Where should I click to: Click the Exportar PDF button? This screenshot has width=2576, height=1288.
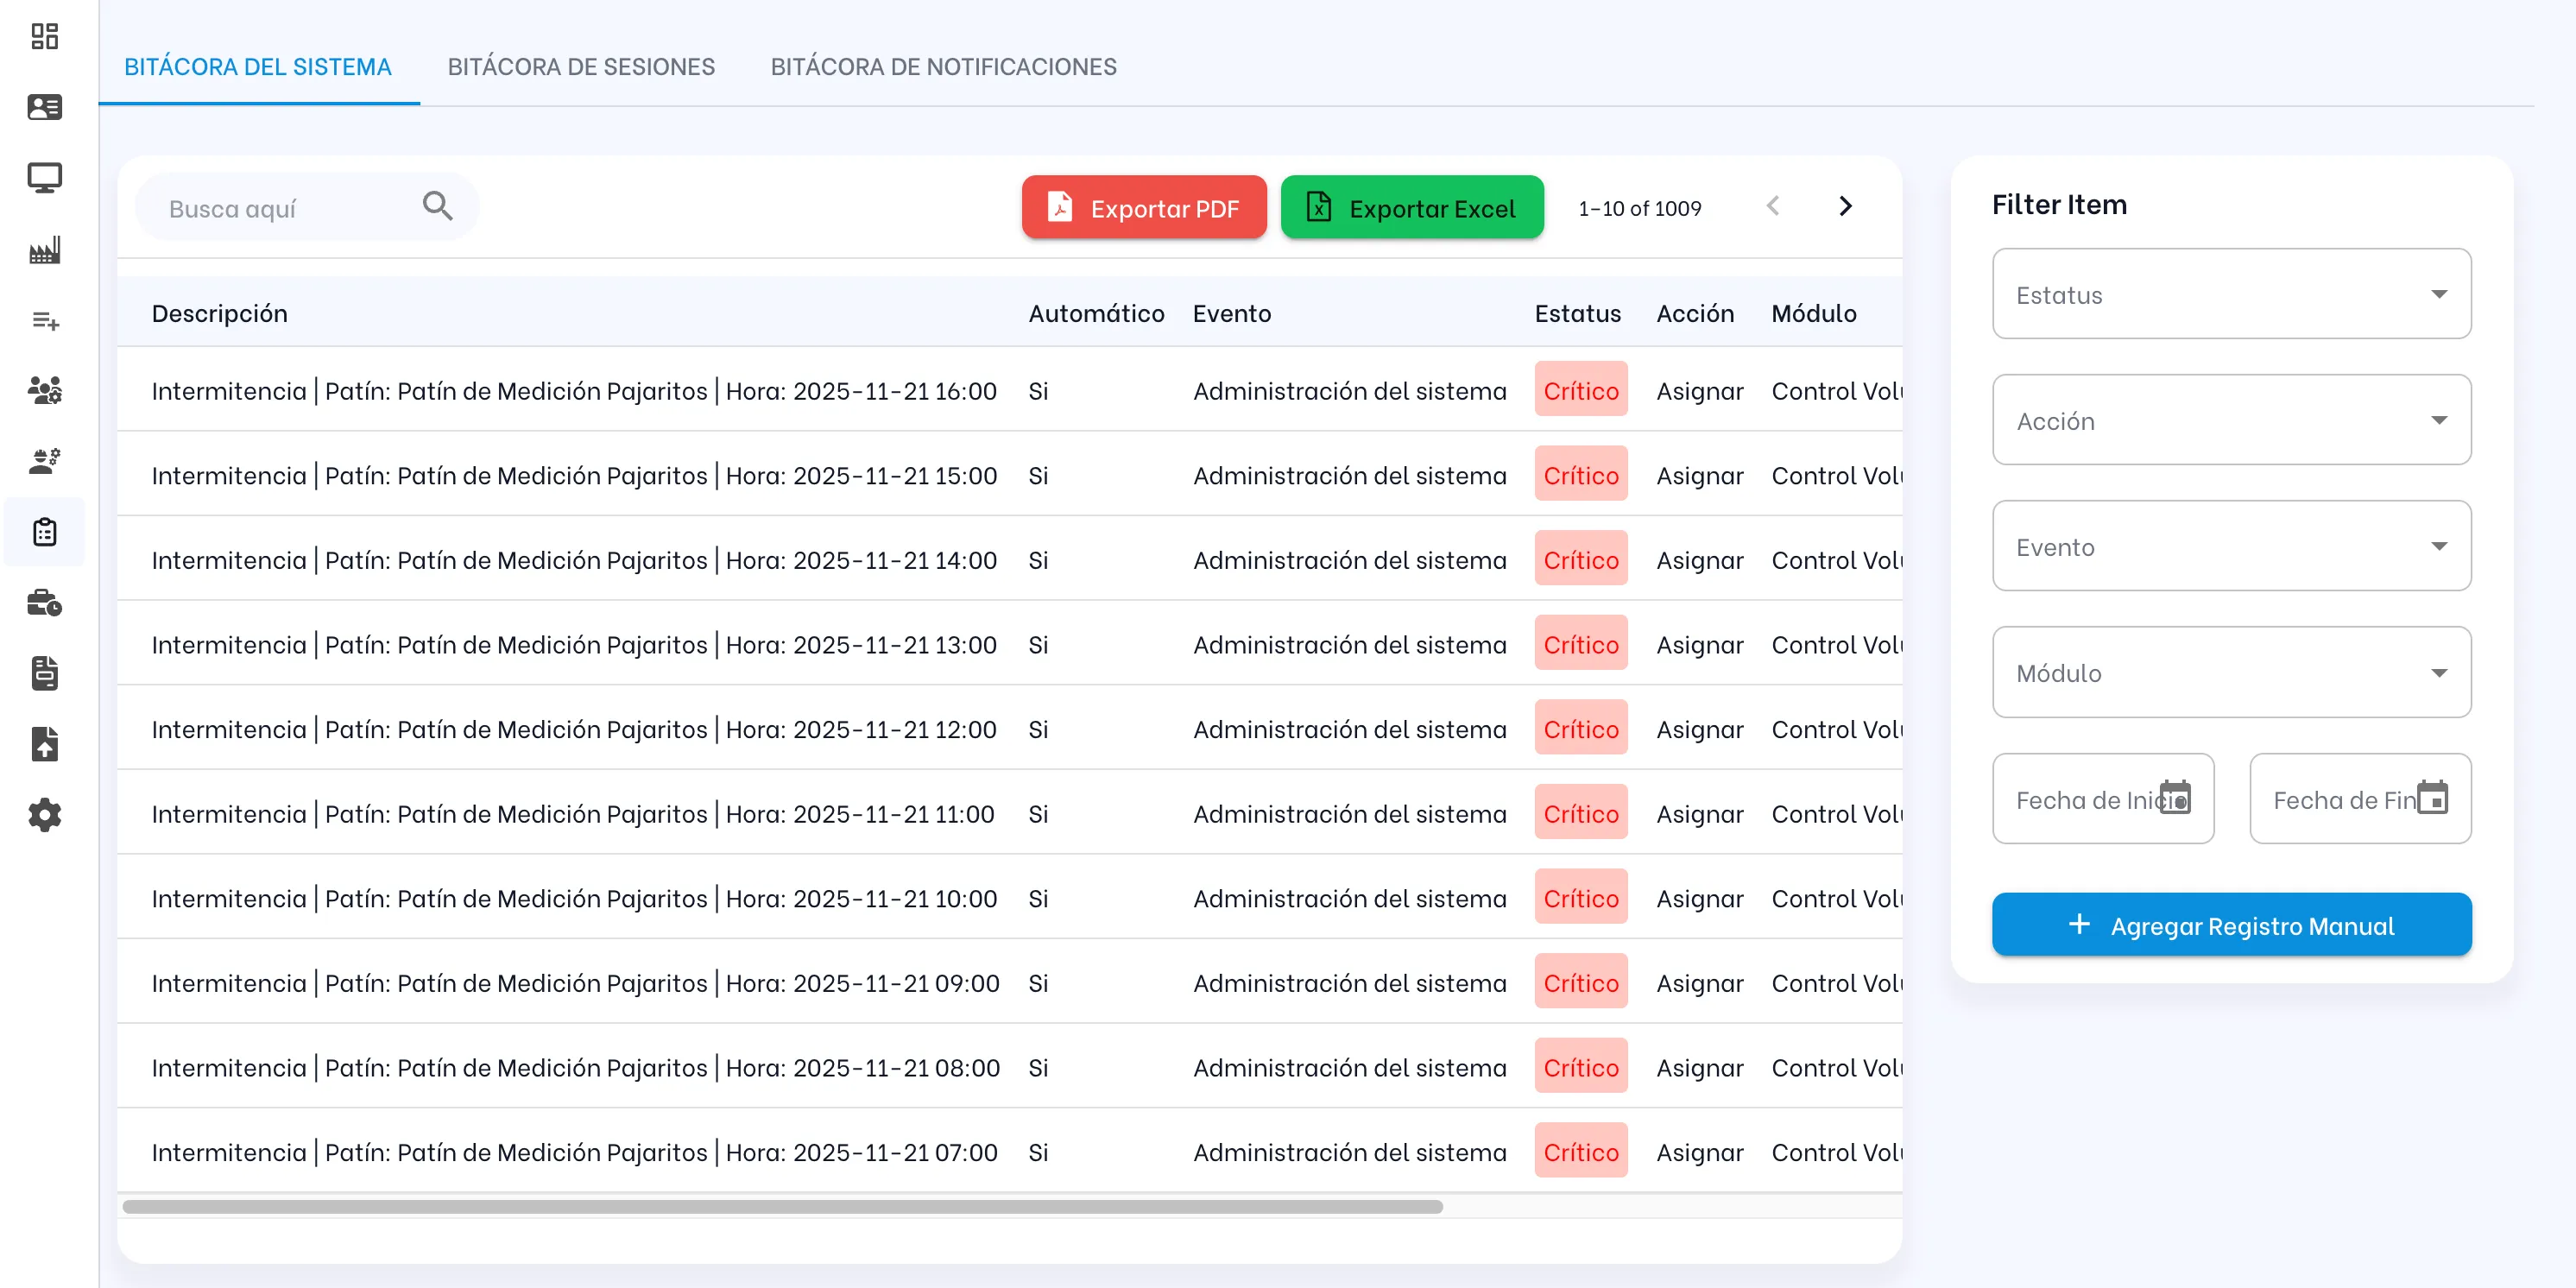tap(1143, 208)
